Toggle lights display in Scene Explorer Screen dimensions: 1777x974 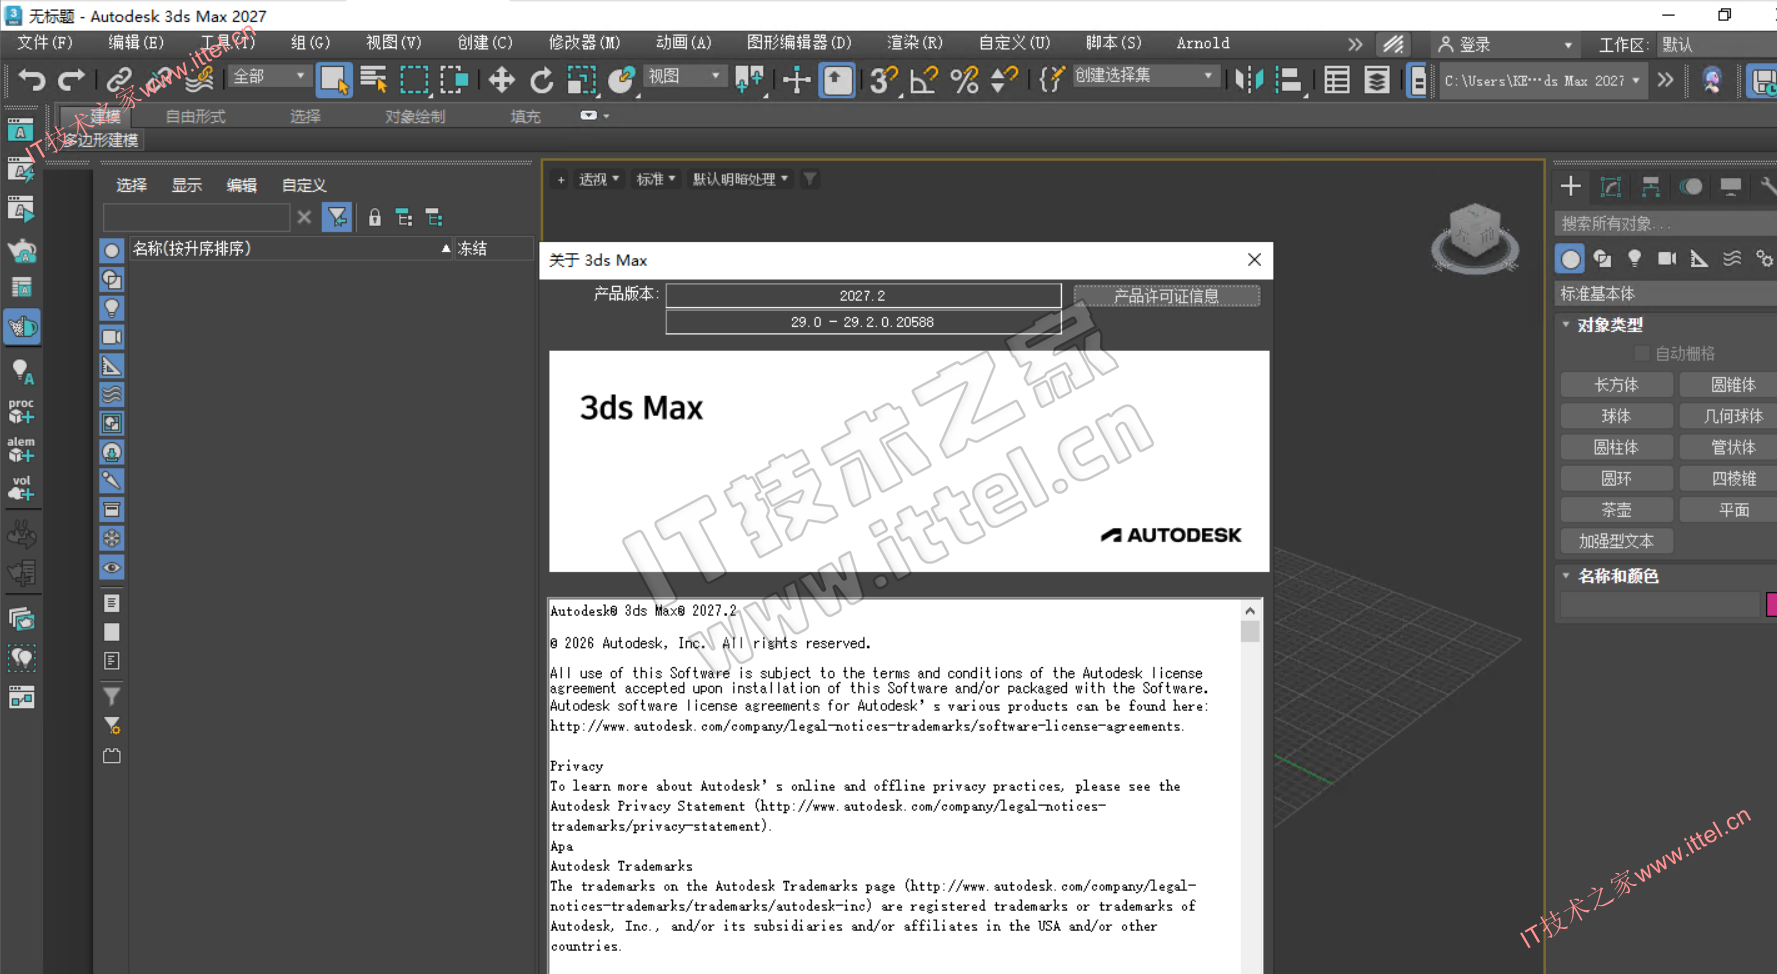(112, 308)
